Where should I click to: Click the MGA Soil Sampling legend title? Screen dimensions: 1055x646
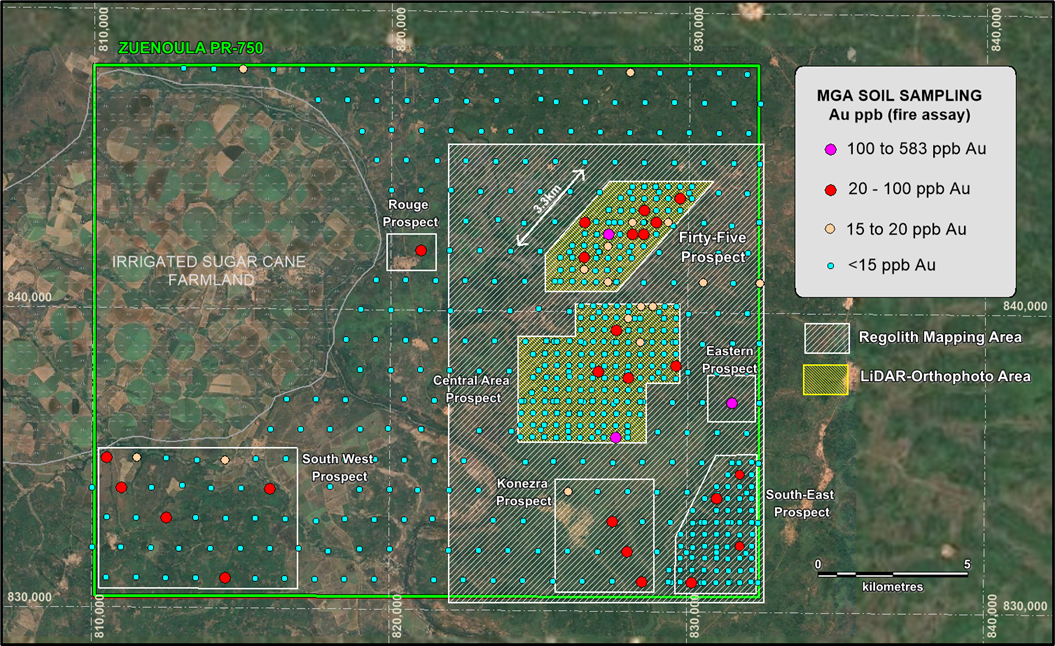(896, 103)
